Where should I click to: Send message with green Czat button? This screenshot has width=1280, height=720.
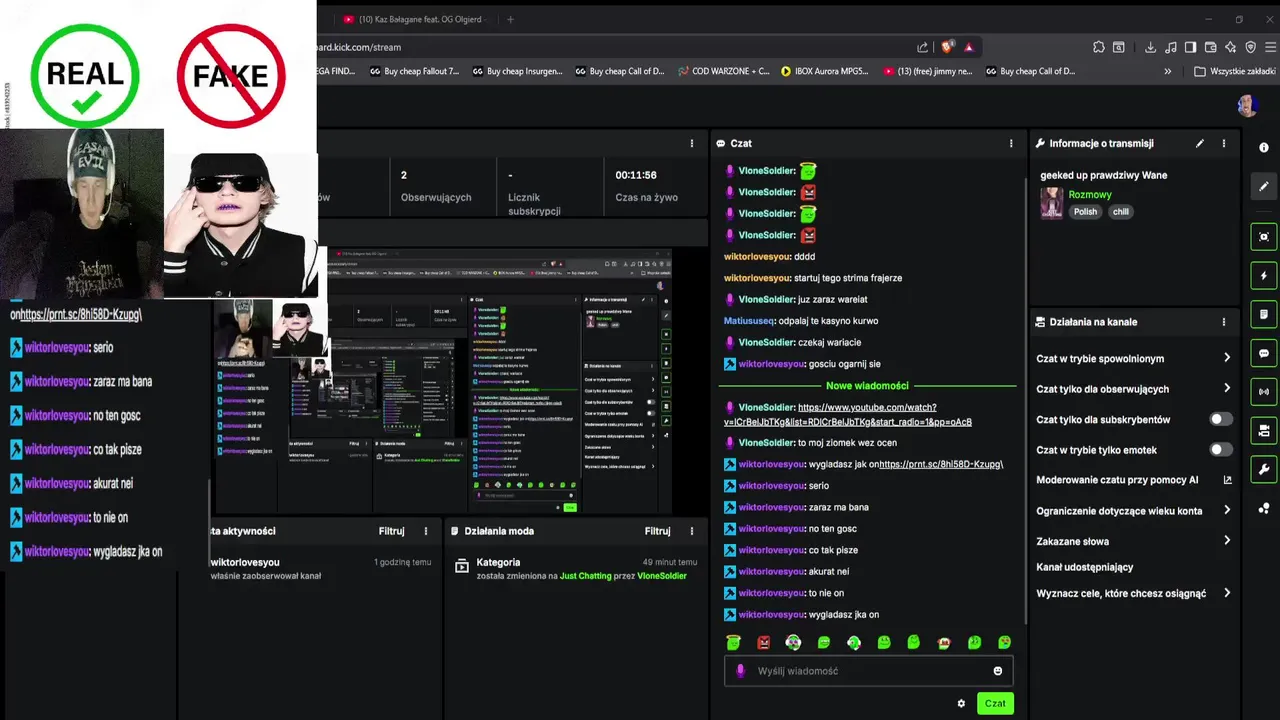coord(995,703)
